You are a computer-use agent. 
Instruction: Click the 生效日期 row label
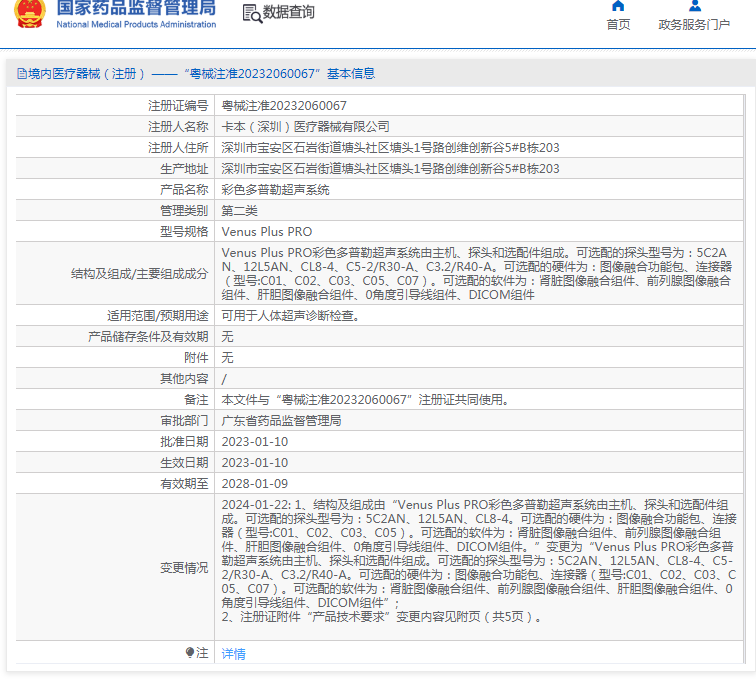tap(184, 463)
